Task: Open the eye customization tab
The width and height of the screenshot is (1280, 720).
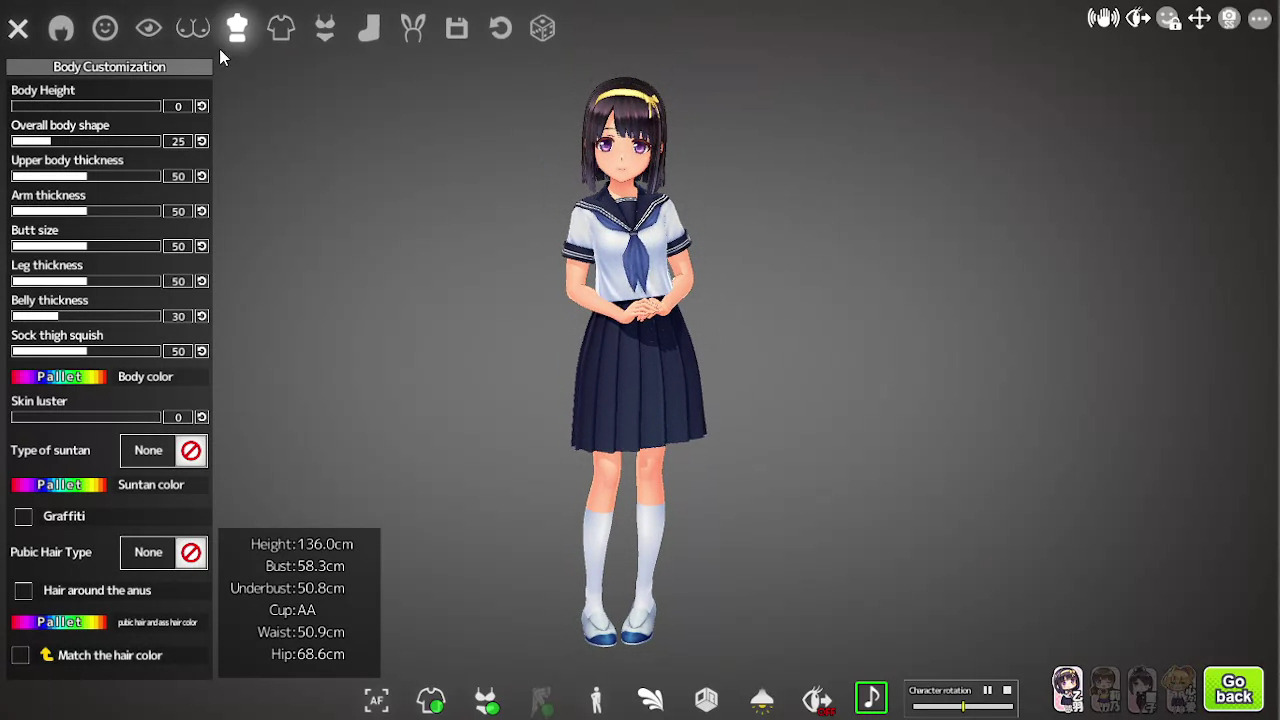Action: tap(149, 28)
